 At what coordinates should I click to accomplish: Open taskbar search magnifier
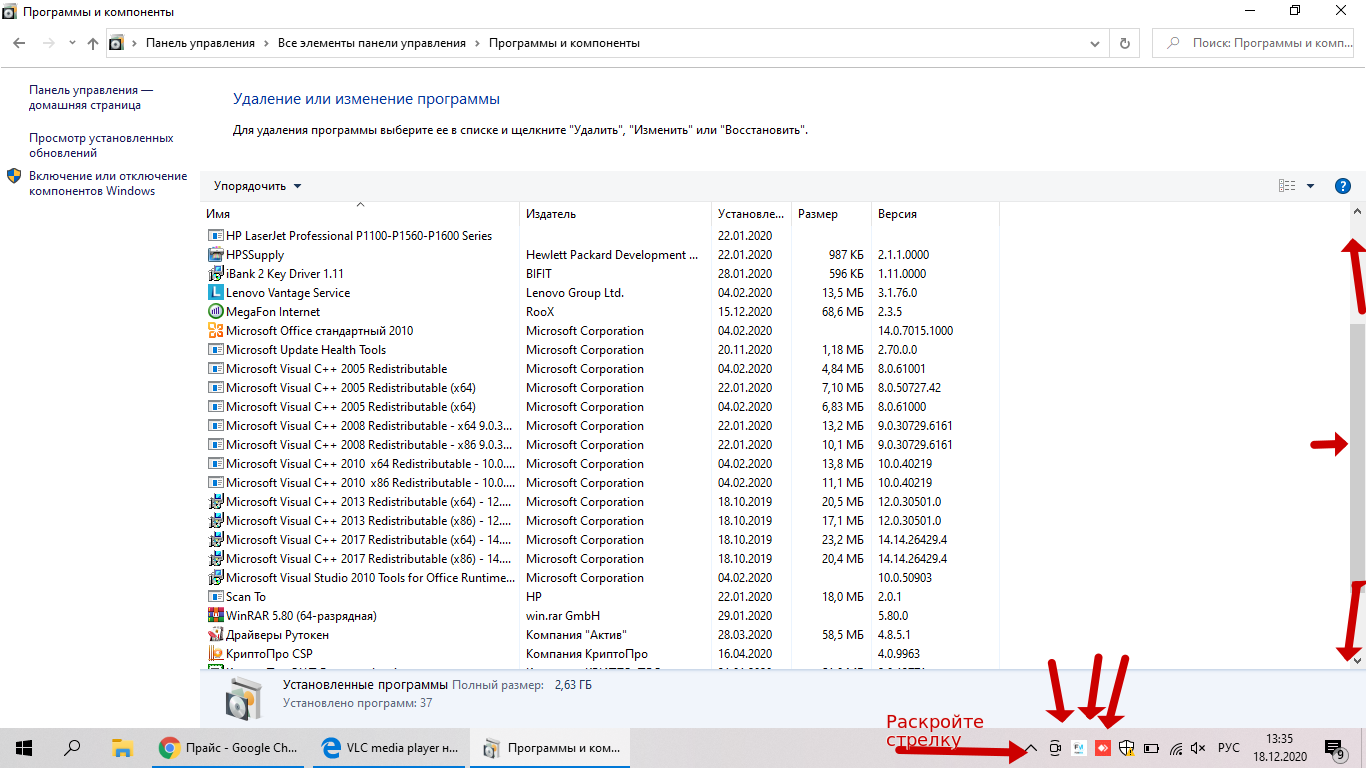[72, 748]
